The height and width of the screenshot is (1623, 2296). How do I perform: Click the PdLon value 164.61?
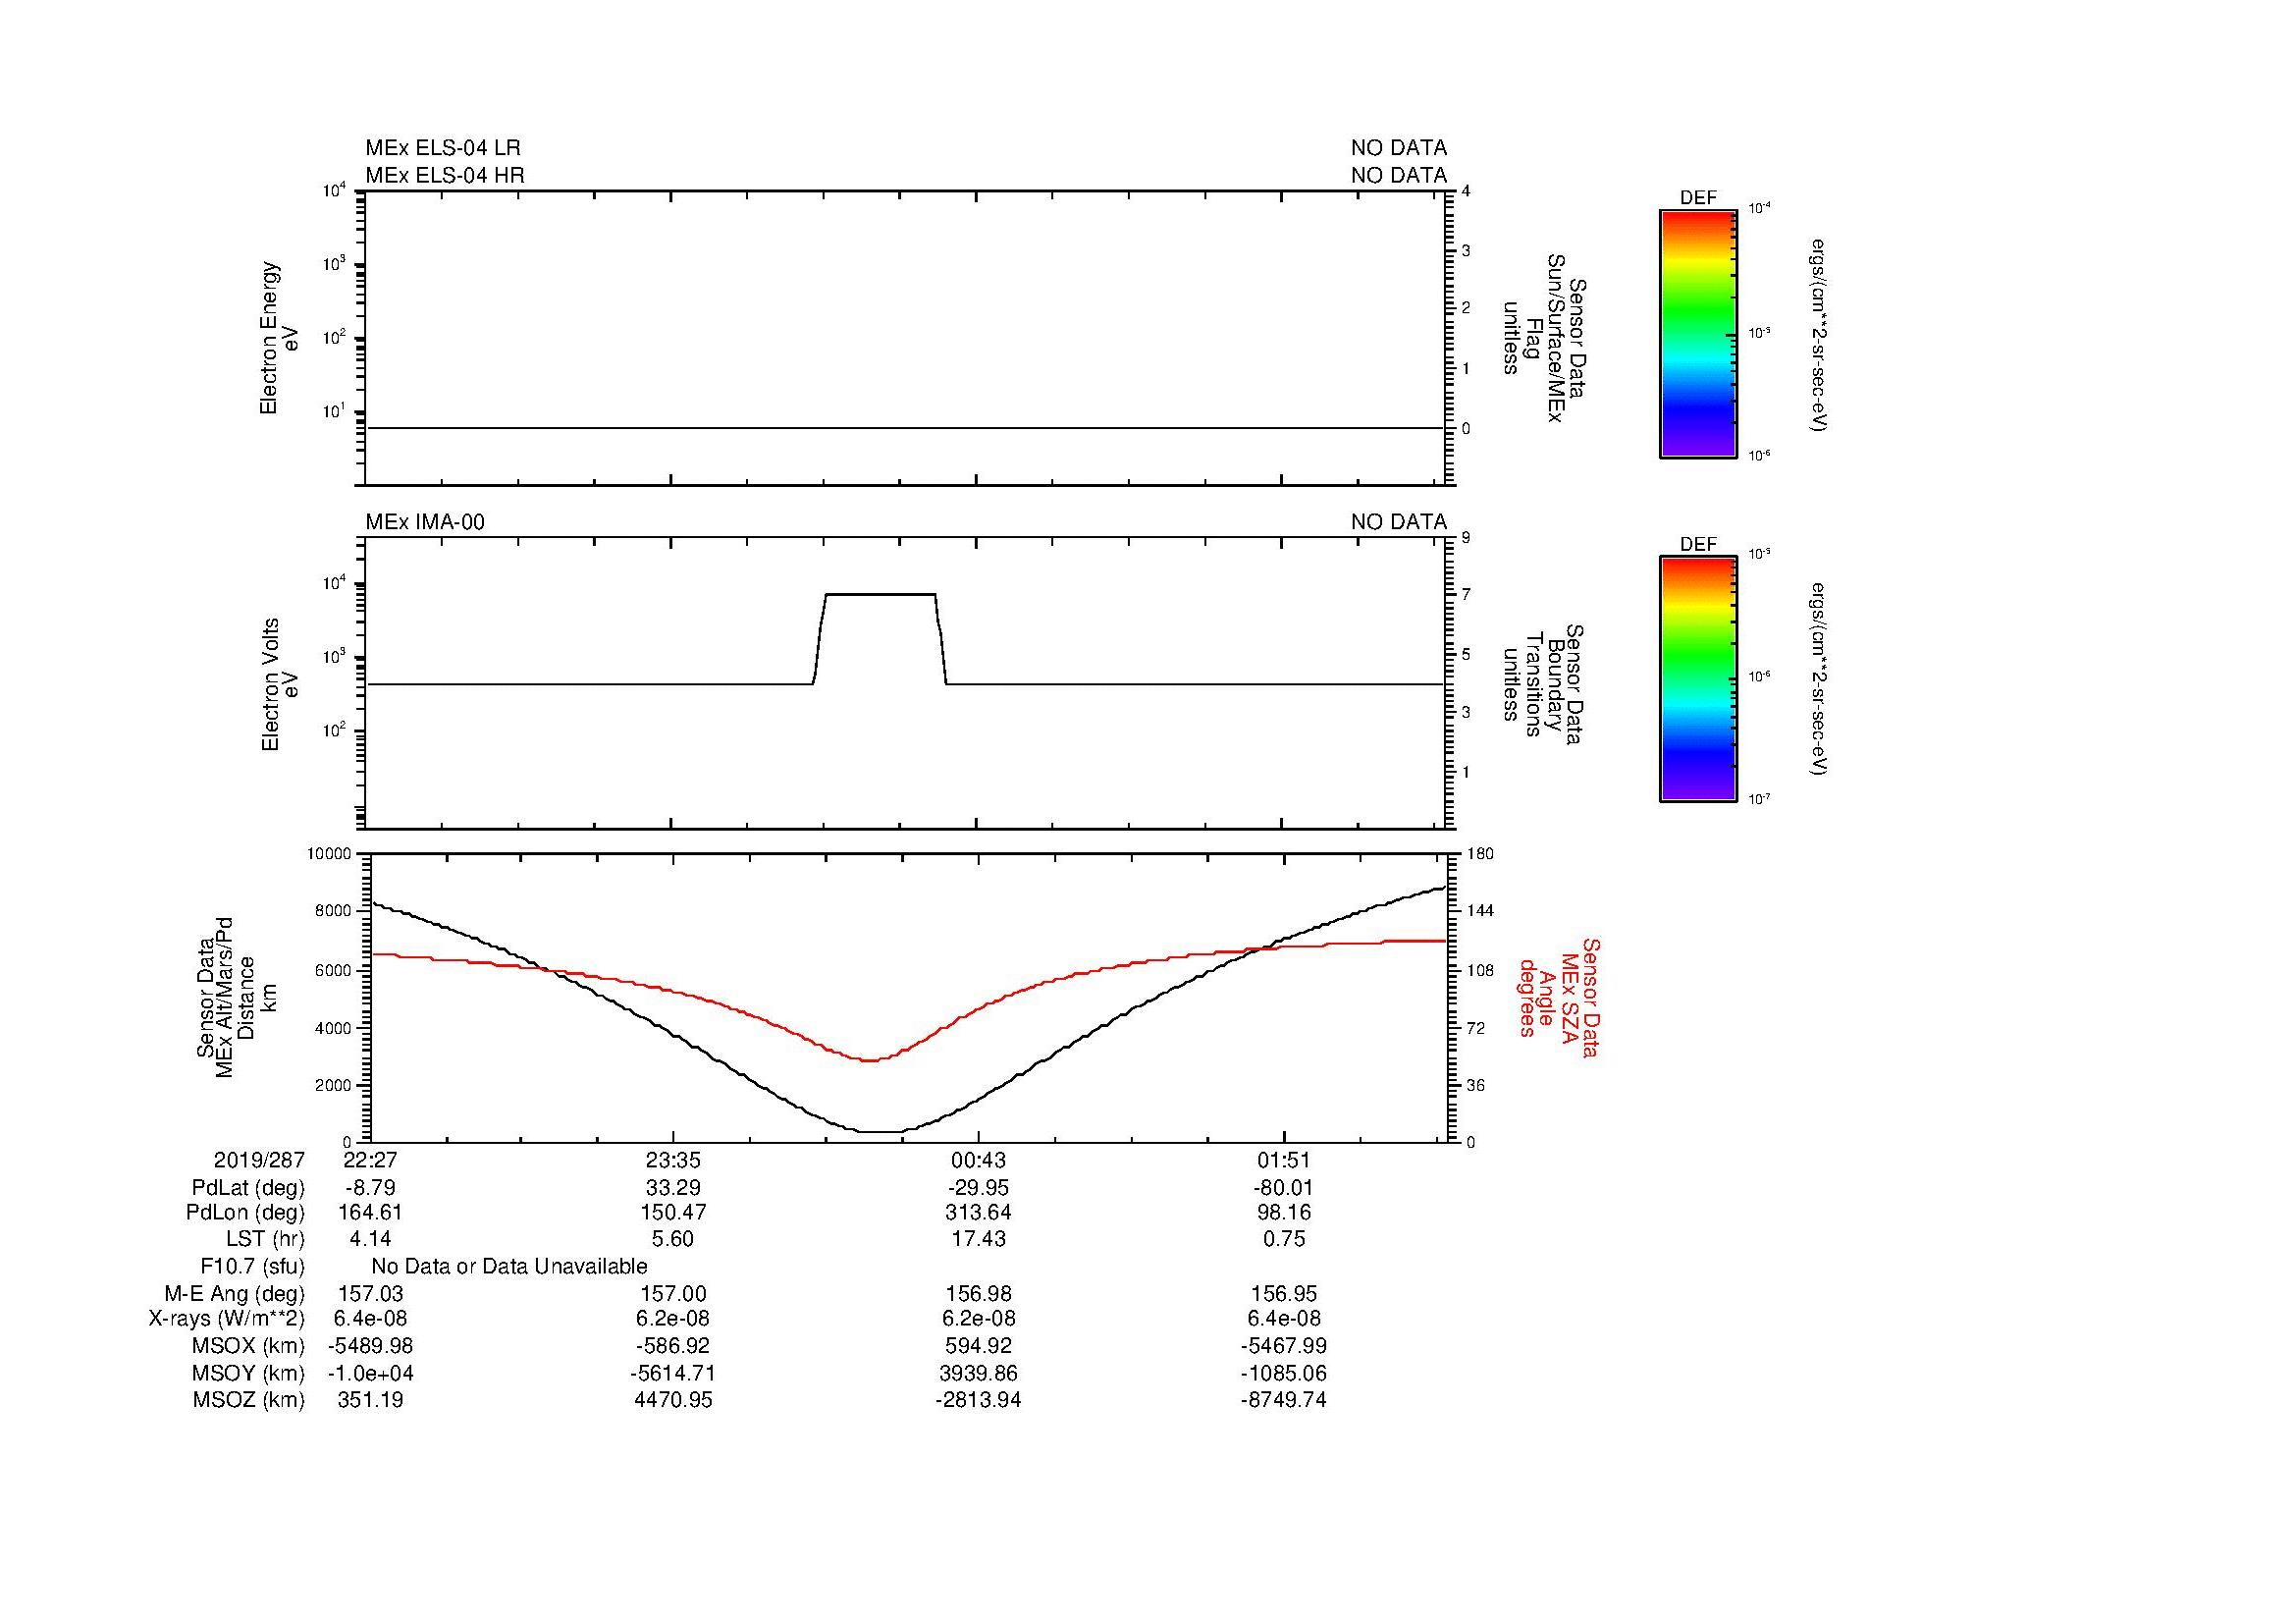tap(370, 1213)
